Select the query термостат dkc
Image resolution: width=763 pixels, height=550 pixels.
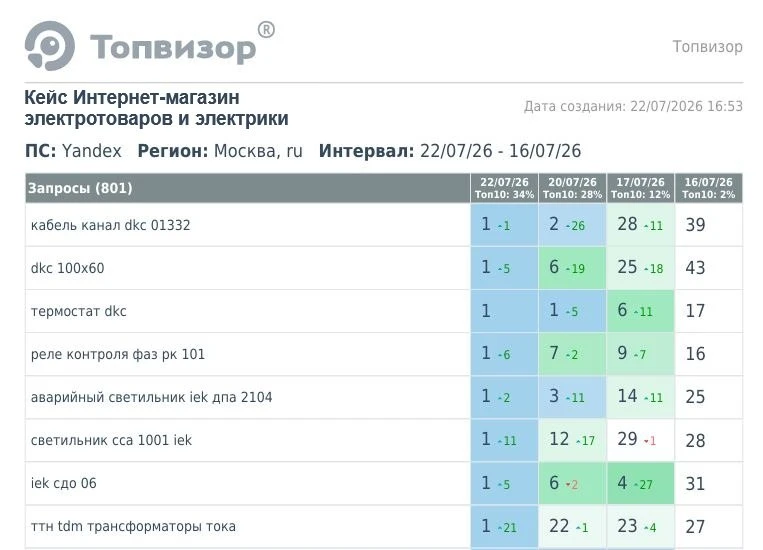tap(79, 311)
